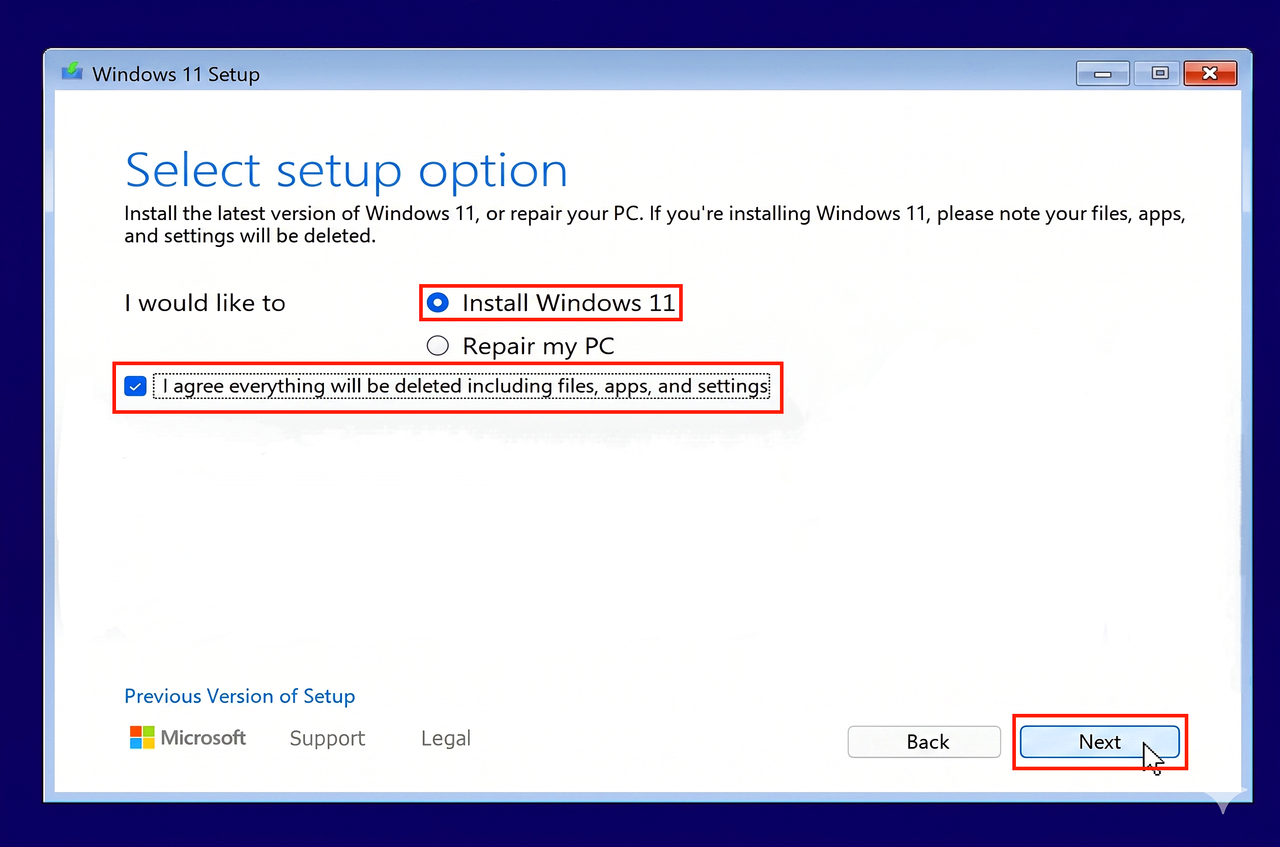The width and height of the screenshot is (1280, 847).
Task: Click the Windows 11 Setup title bar icon
Action: [x=71, y=74]
